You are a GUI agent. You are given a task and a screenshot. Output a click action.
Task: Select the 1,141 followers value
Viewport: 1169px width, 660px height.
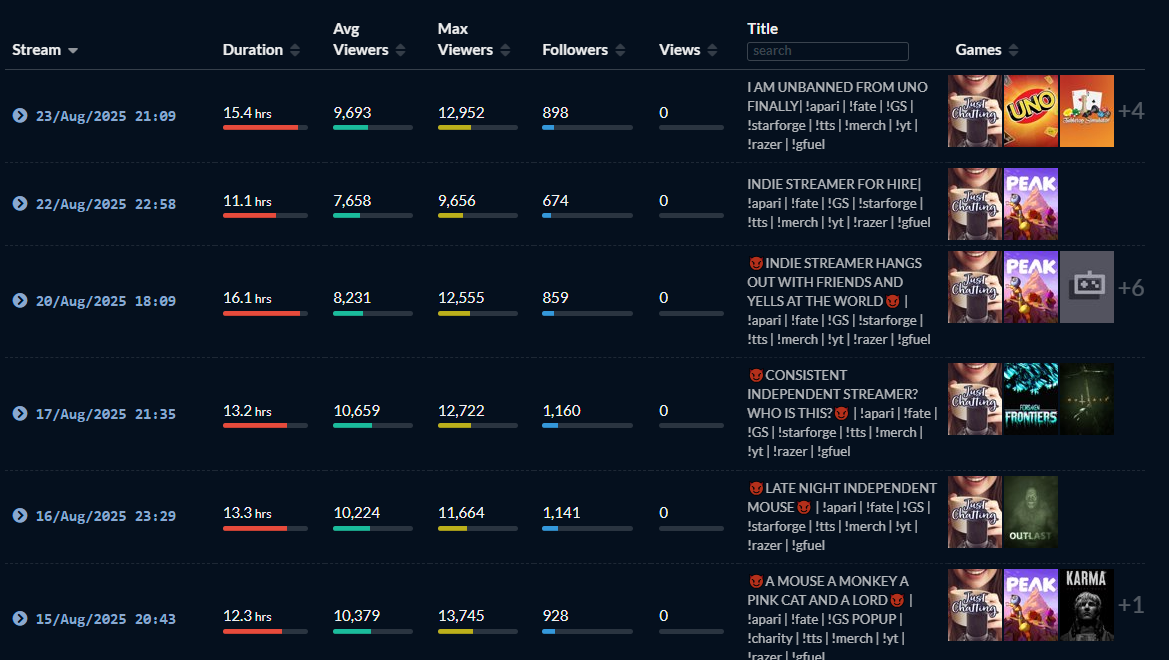561,512
